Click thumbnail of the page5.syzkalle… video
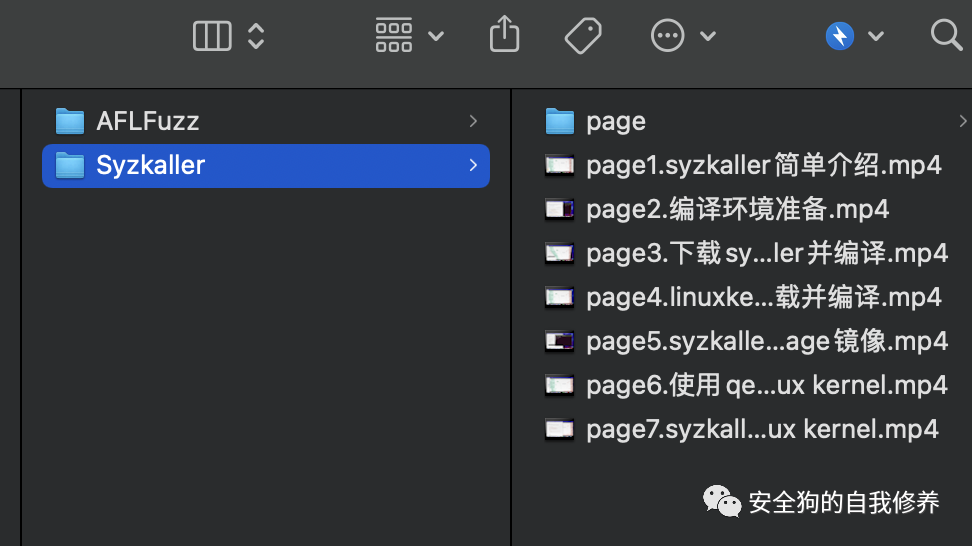 coord(560,341)
